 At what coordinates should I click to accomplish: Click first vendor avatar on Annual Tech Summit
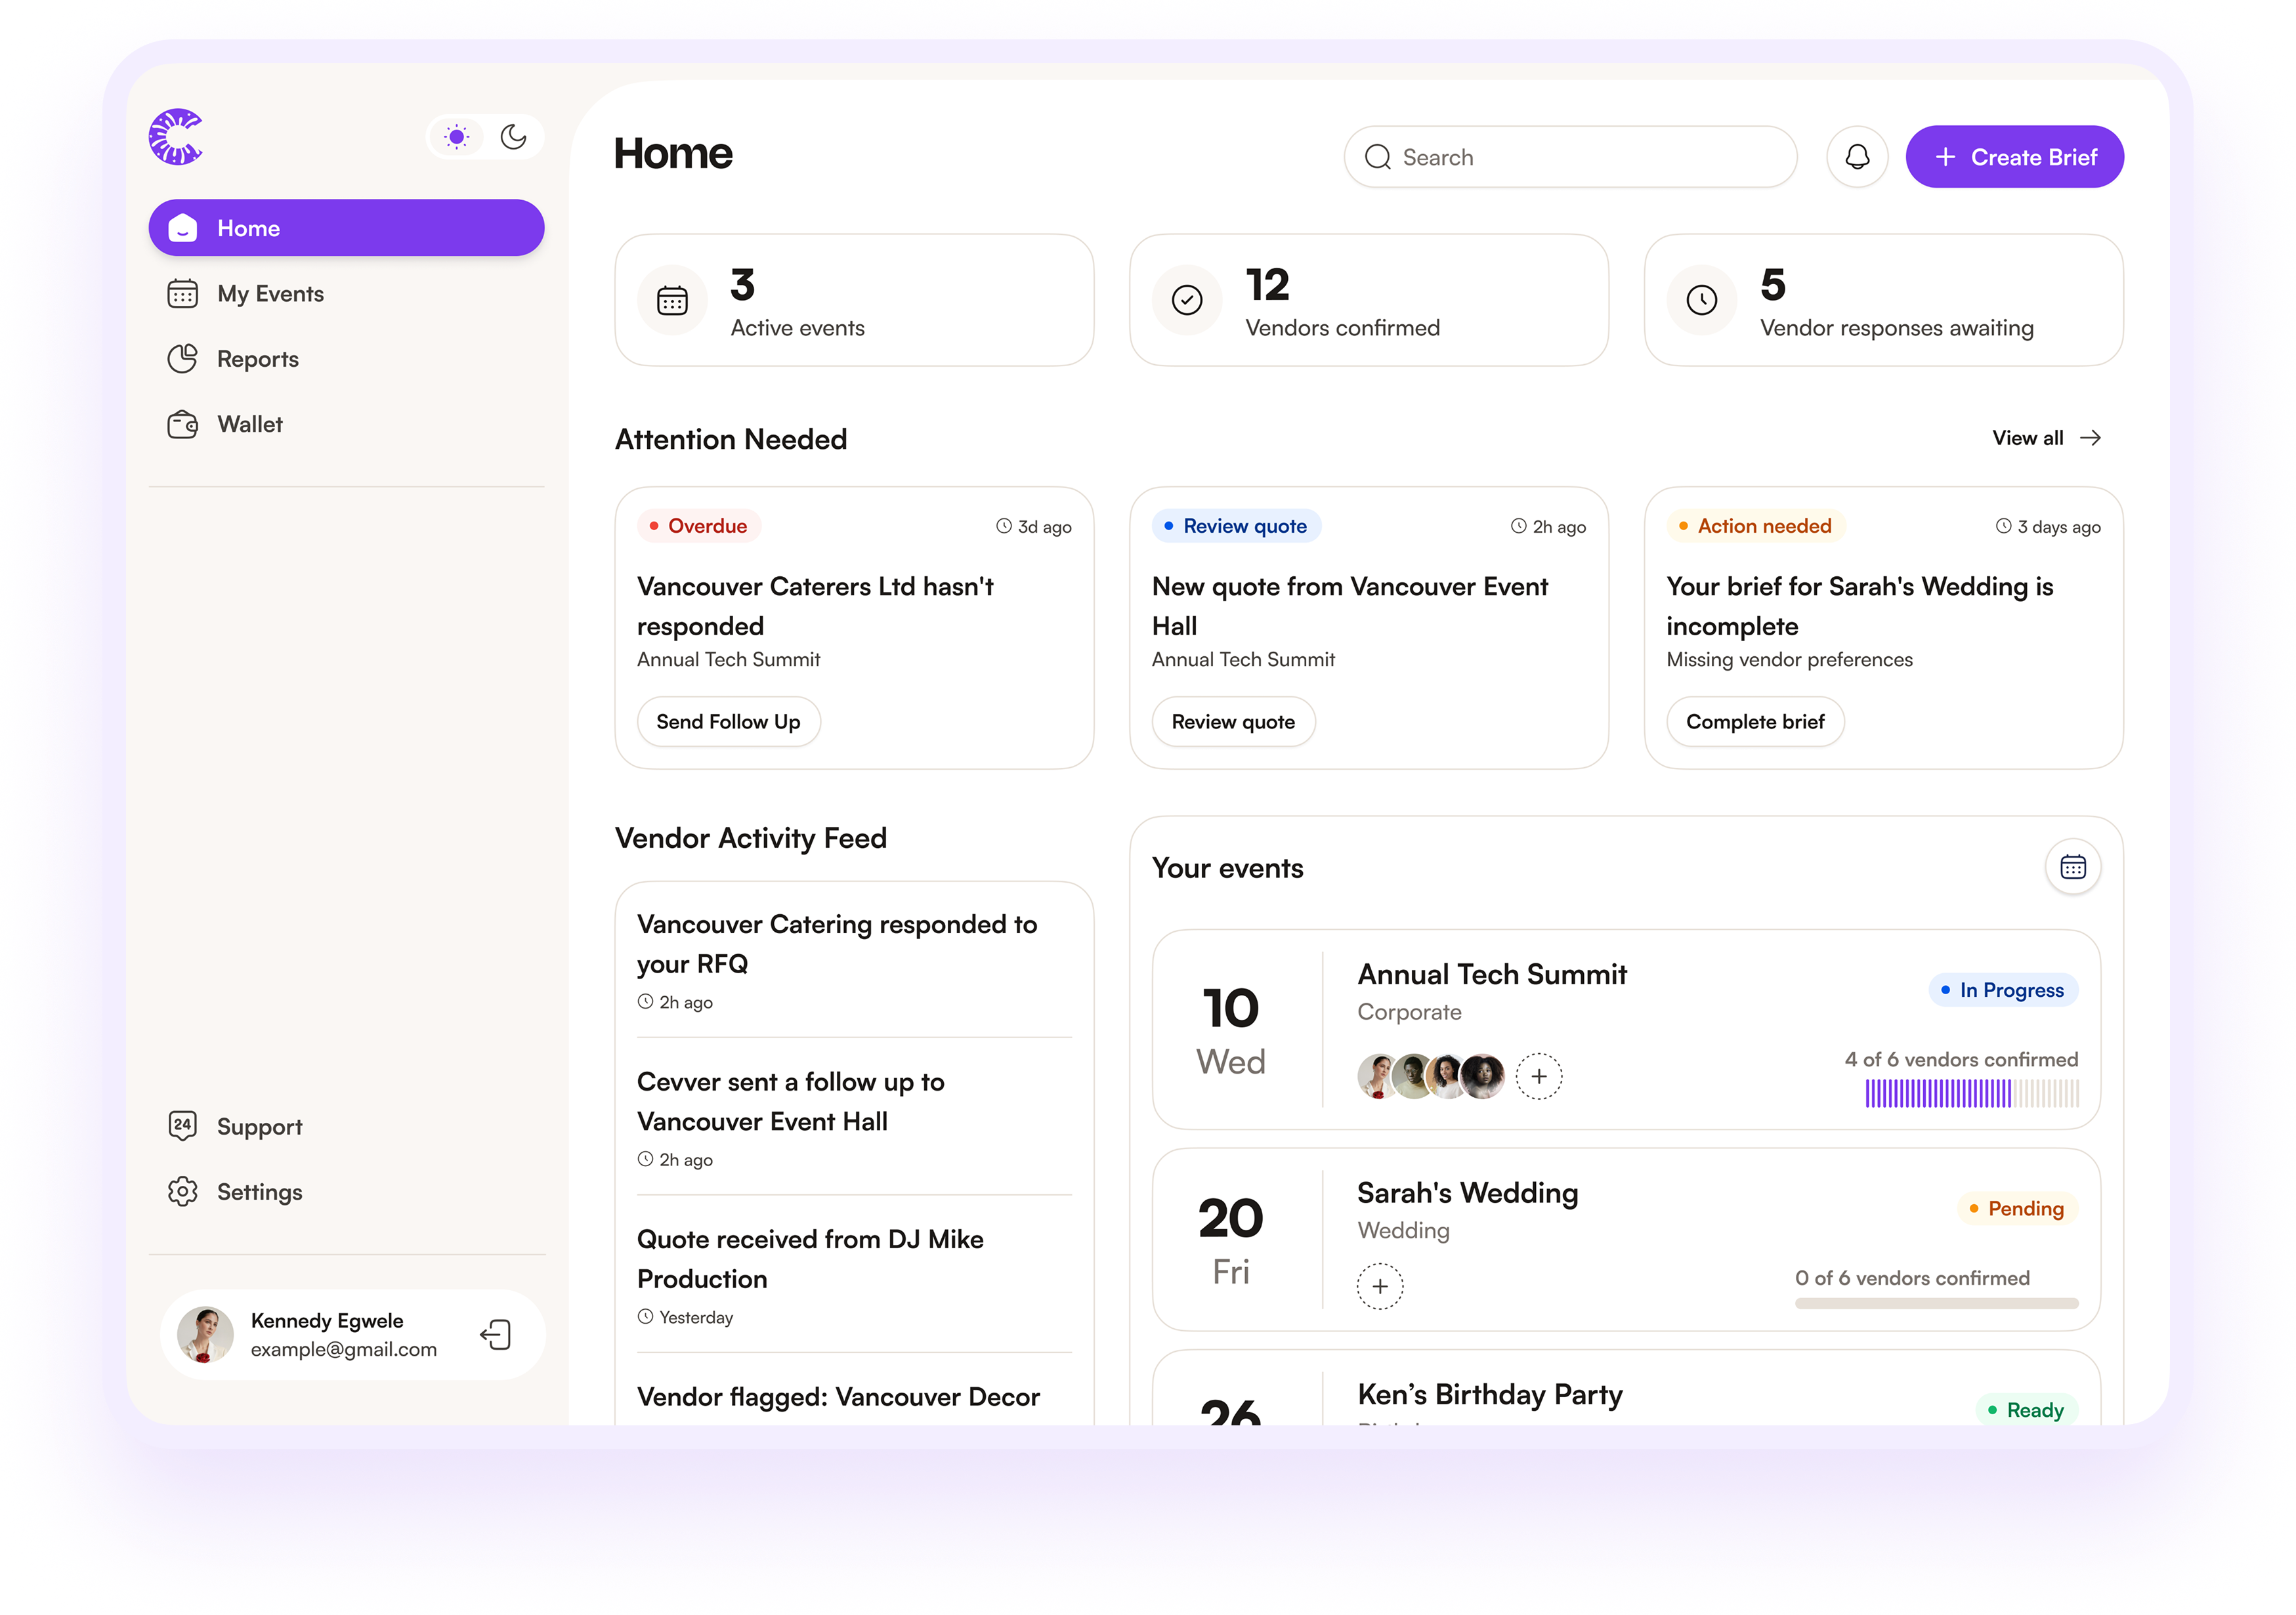(x=1378, y=1076)
